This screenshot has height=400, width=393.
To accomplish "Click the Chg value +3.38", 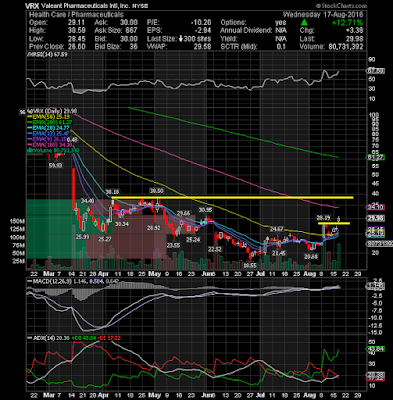I will [354, 30].
